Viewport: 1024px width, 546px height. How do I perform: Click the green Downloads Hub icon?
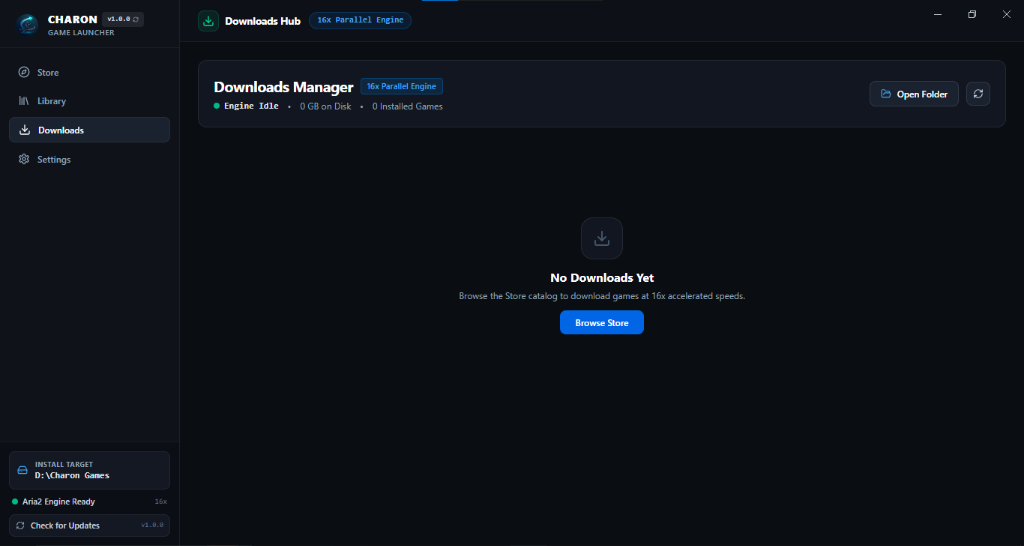(x=208, y=21)
